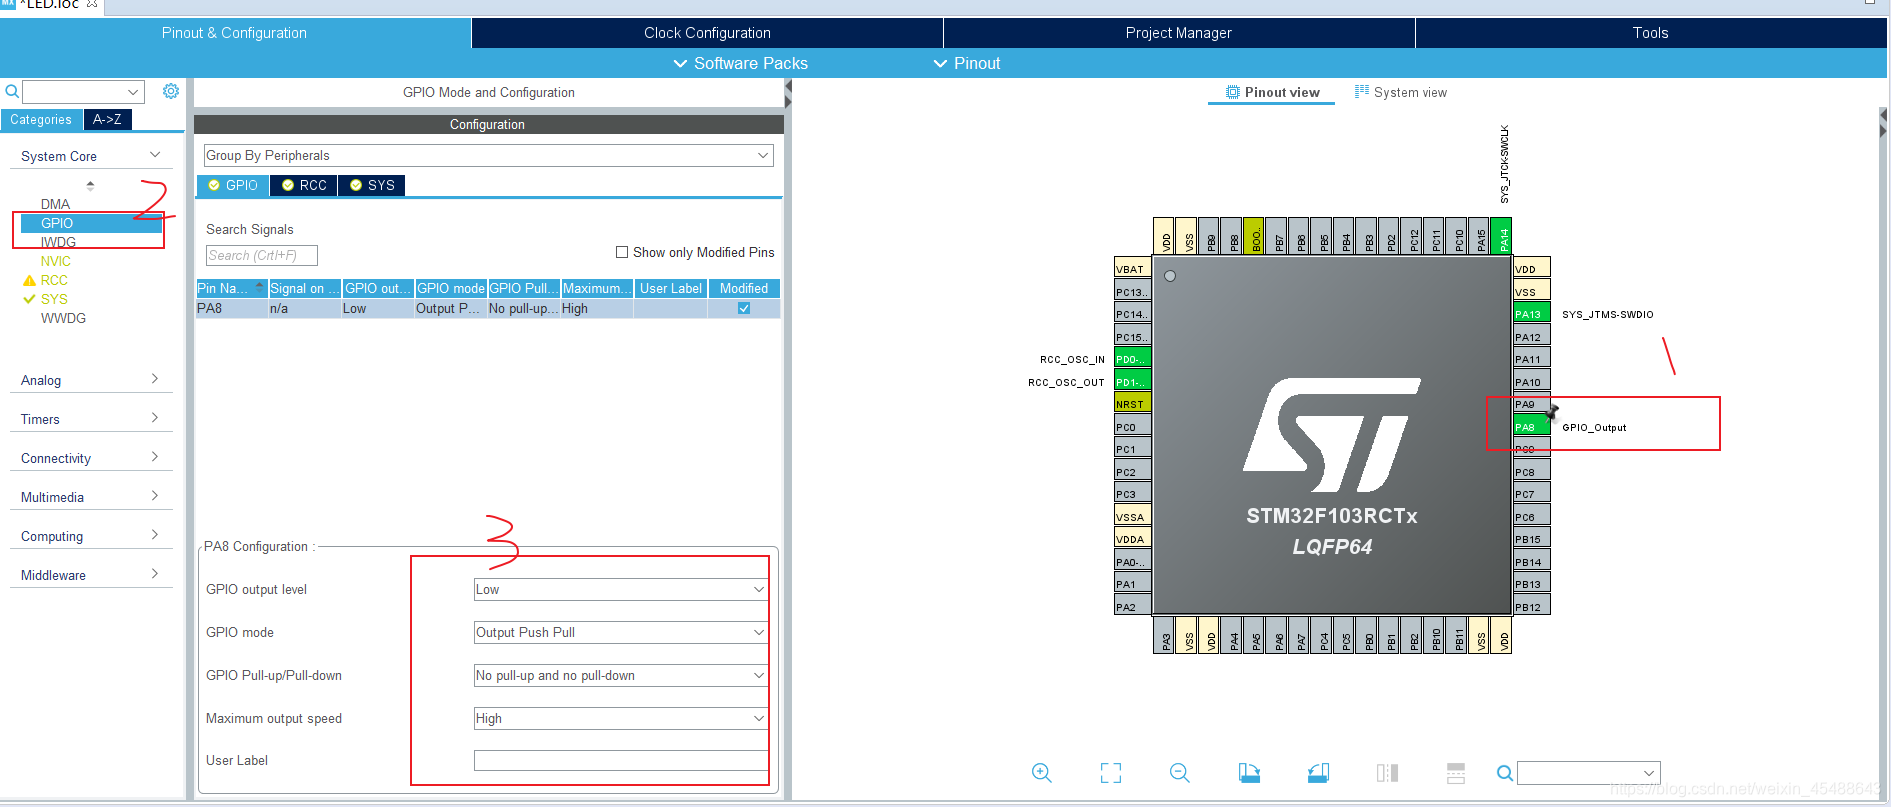Fit the chip to the view

coord(1111,773)
